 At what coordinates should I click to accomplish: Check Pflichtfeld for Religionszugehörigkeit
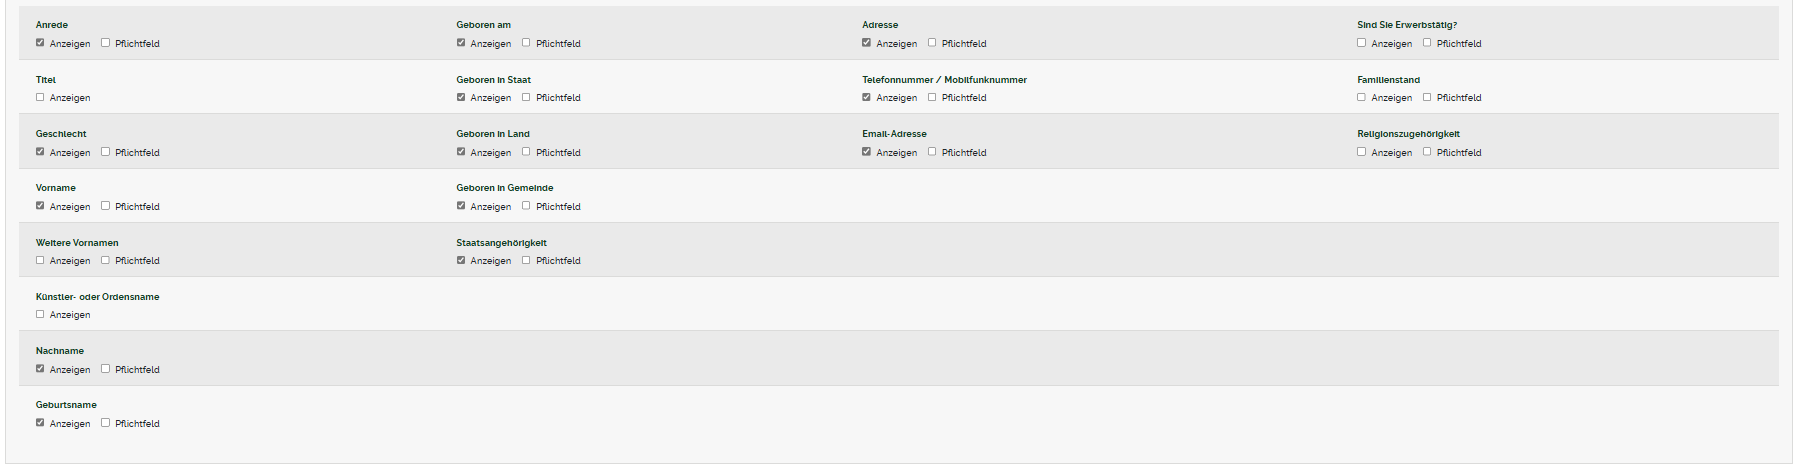pyautogui.click(x=1427, y=152)
